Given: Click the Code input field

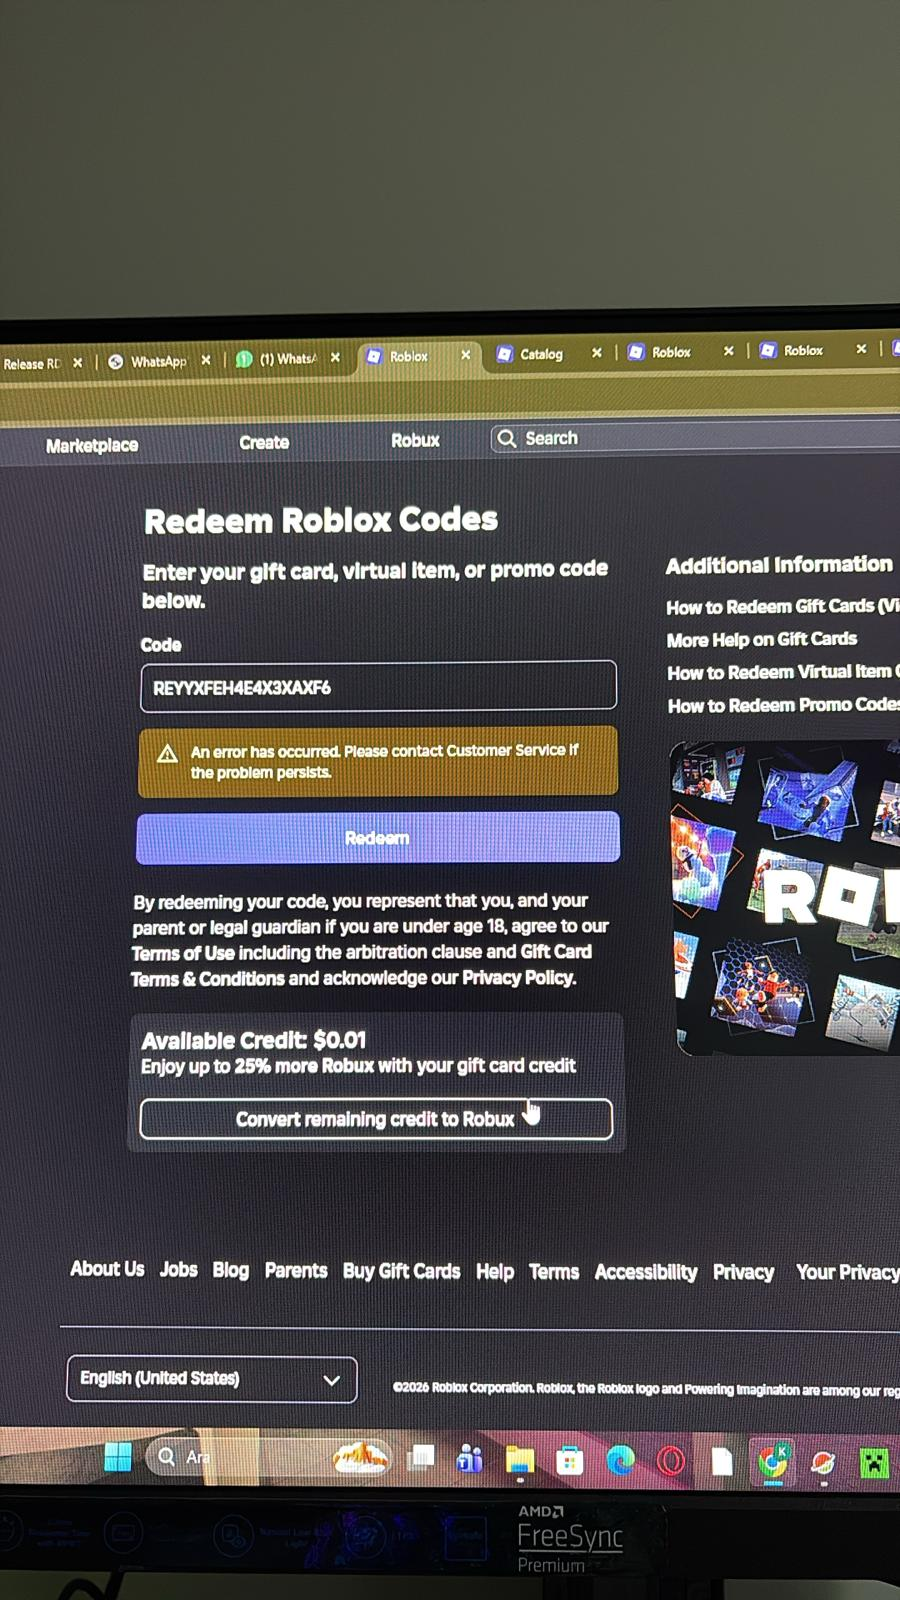Looking at the screenshot, I should click(x=378, y=687).
